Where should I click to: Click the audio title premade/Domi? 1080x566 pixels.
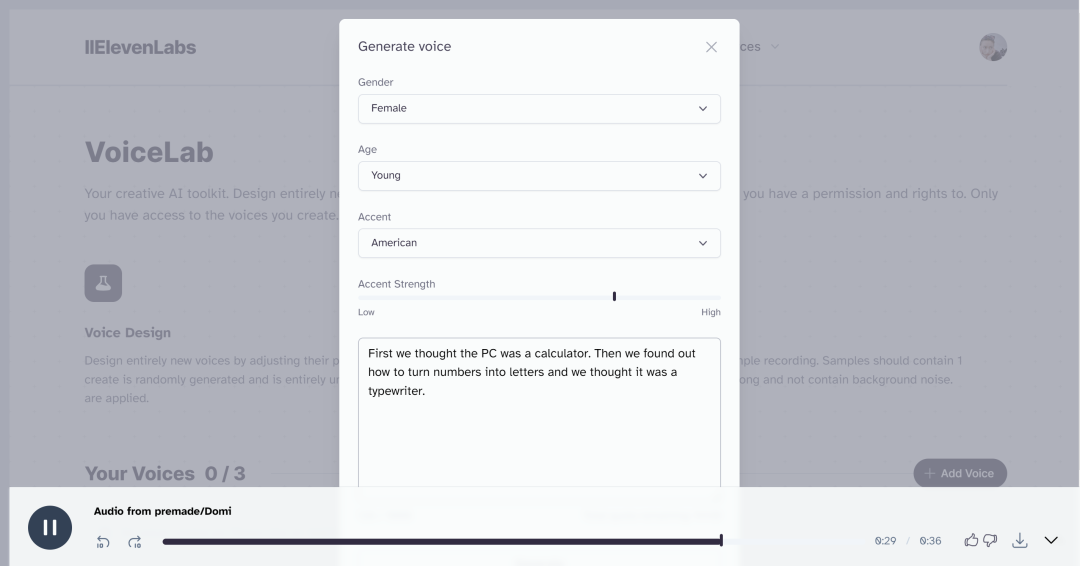coord(162,511)
